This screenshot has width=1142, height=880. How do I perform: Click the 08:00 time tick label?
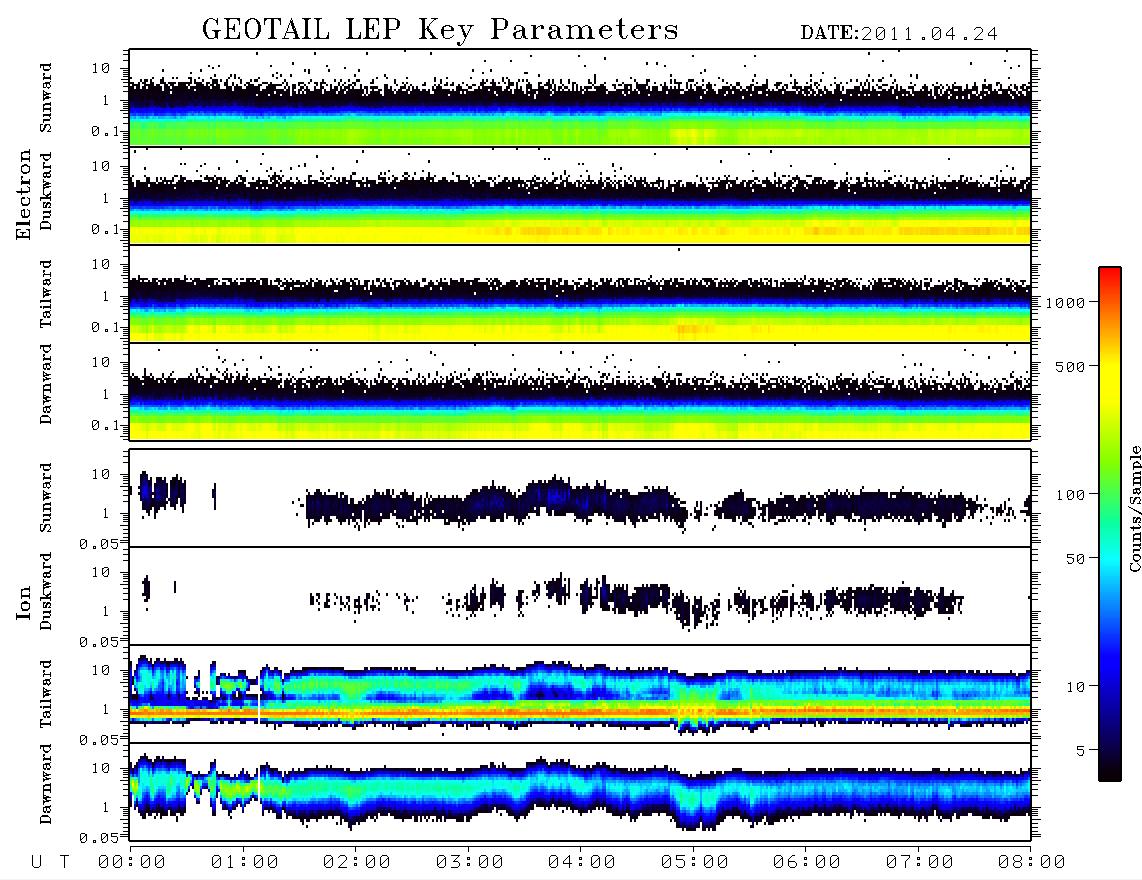tap(1032, 863)
